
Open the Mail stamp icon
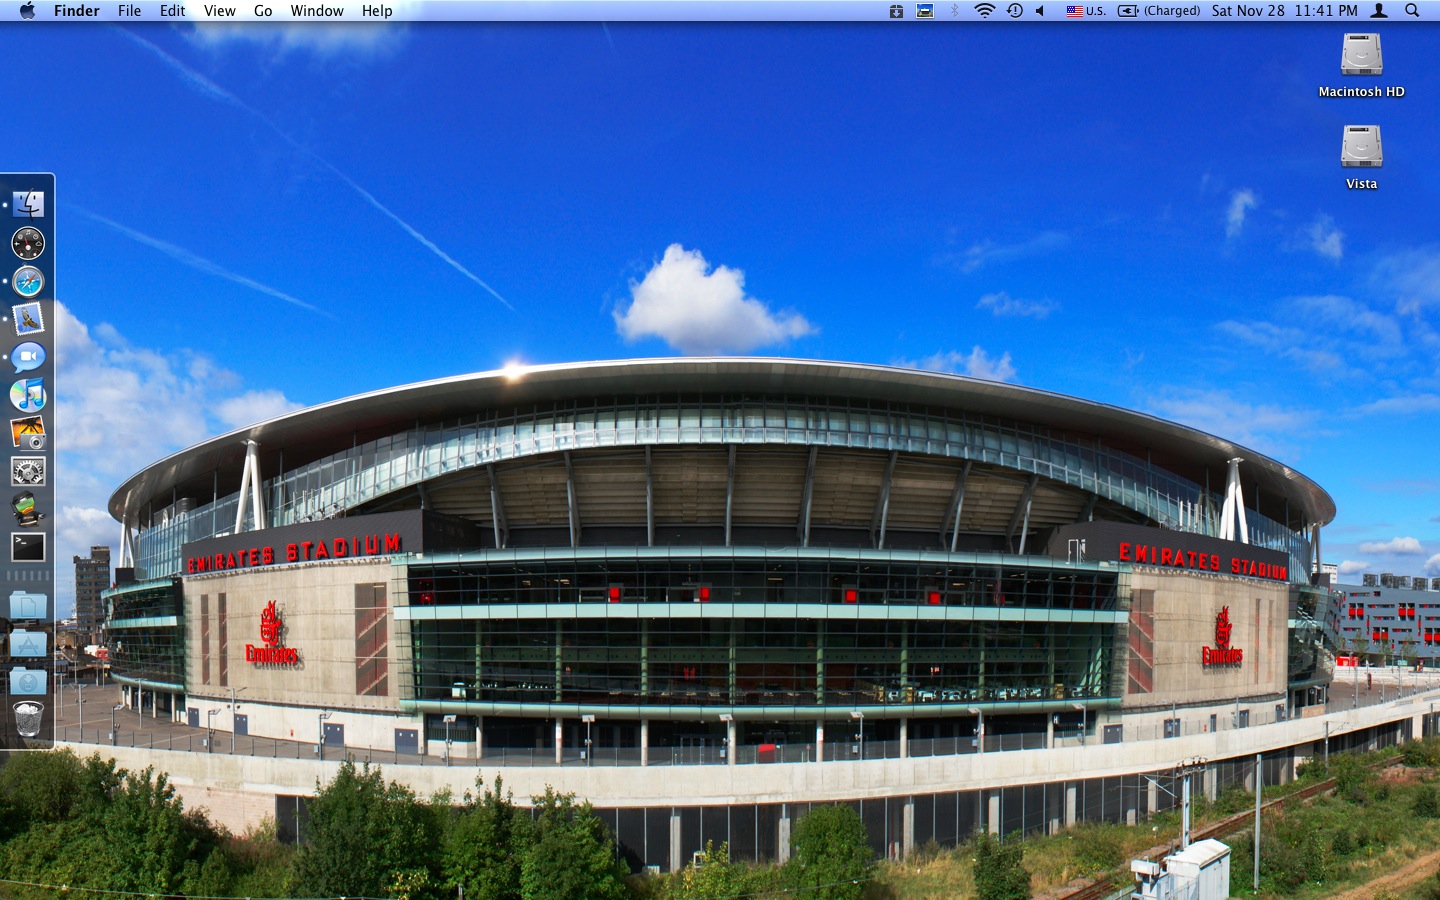[x=28, y=319]
